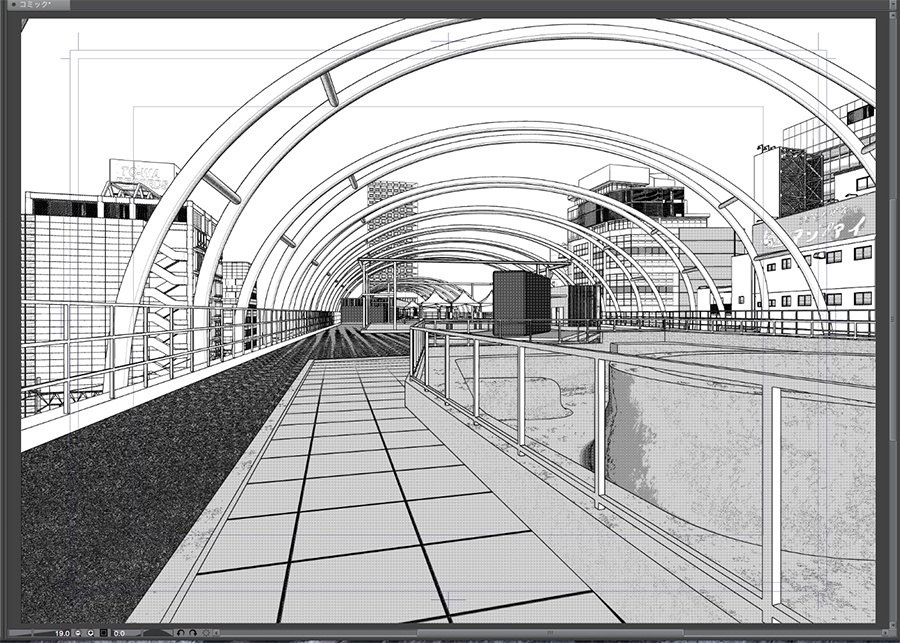Viewport: 900px width, 643px height.
Task: Click the zoom percentage field showing 19.0
Action: click(x=63, y=633)
